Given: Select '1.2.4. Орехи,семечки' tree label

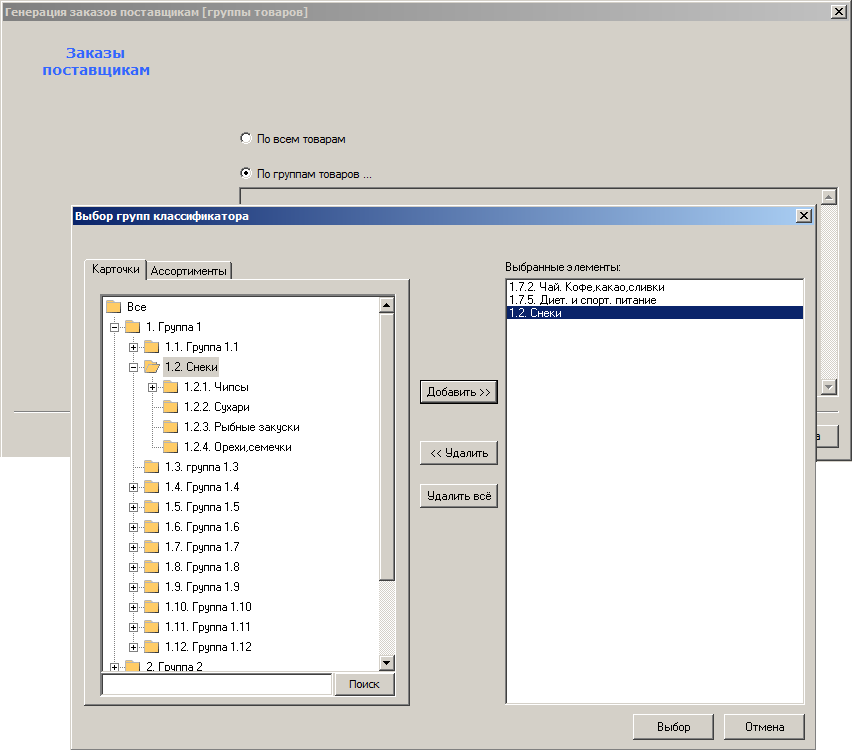Looking at the screenshot, I should [238, 447].
